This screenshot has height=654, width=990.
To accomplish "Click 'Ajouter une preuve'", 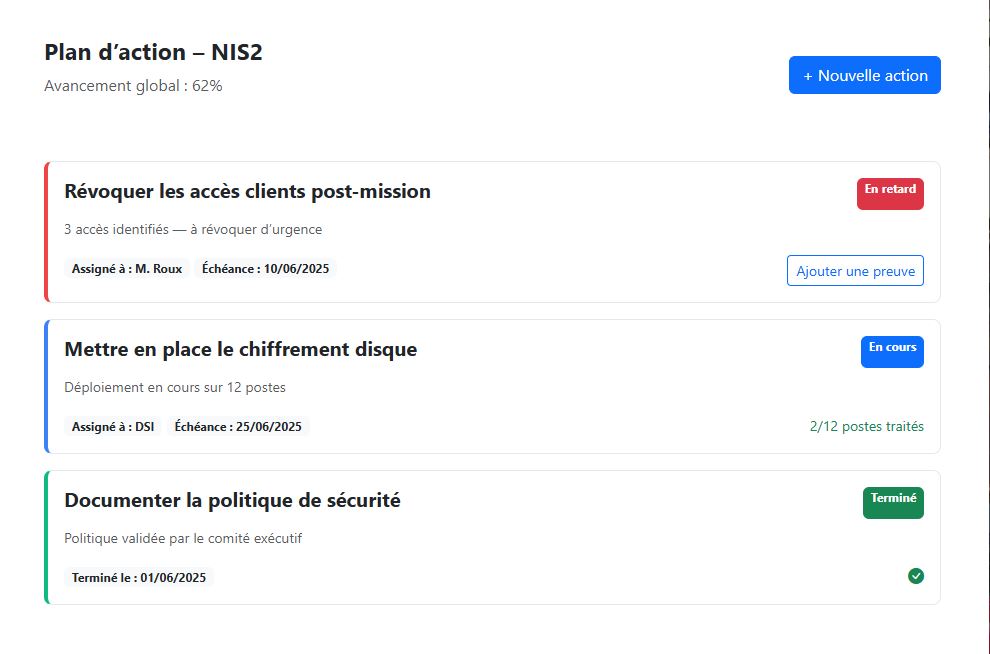I will click(x=854, y=270).
